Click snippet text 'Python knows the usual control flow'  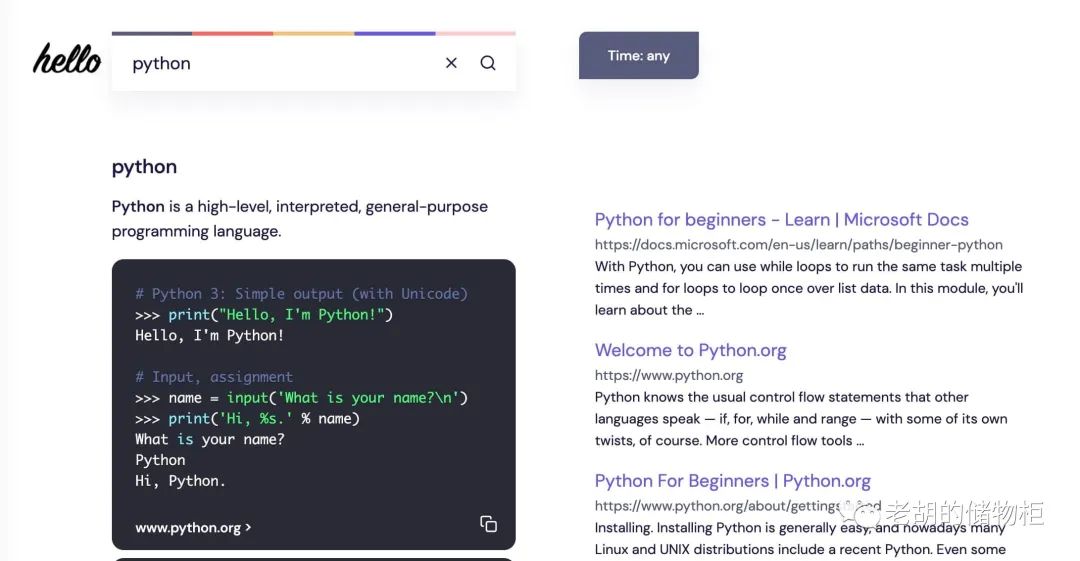801,419
